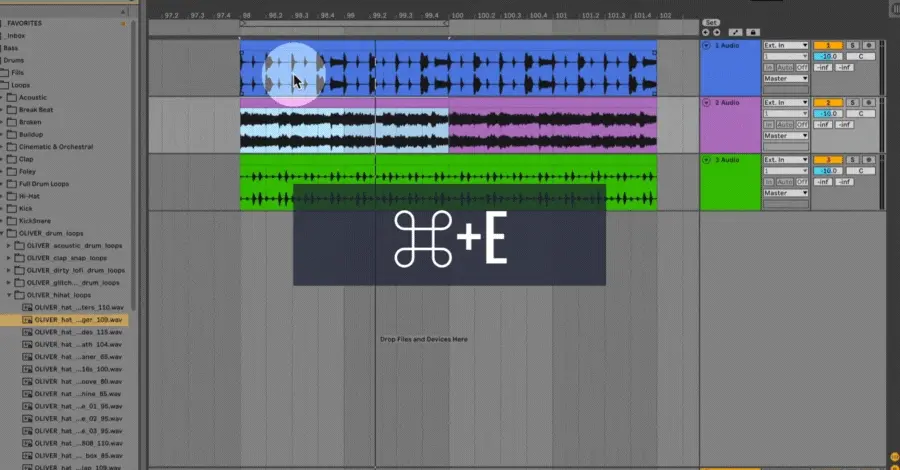
Task: Select the 2 Audio track header
Action: point(730,125)
